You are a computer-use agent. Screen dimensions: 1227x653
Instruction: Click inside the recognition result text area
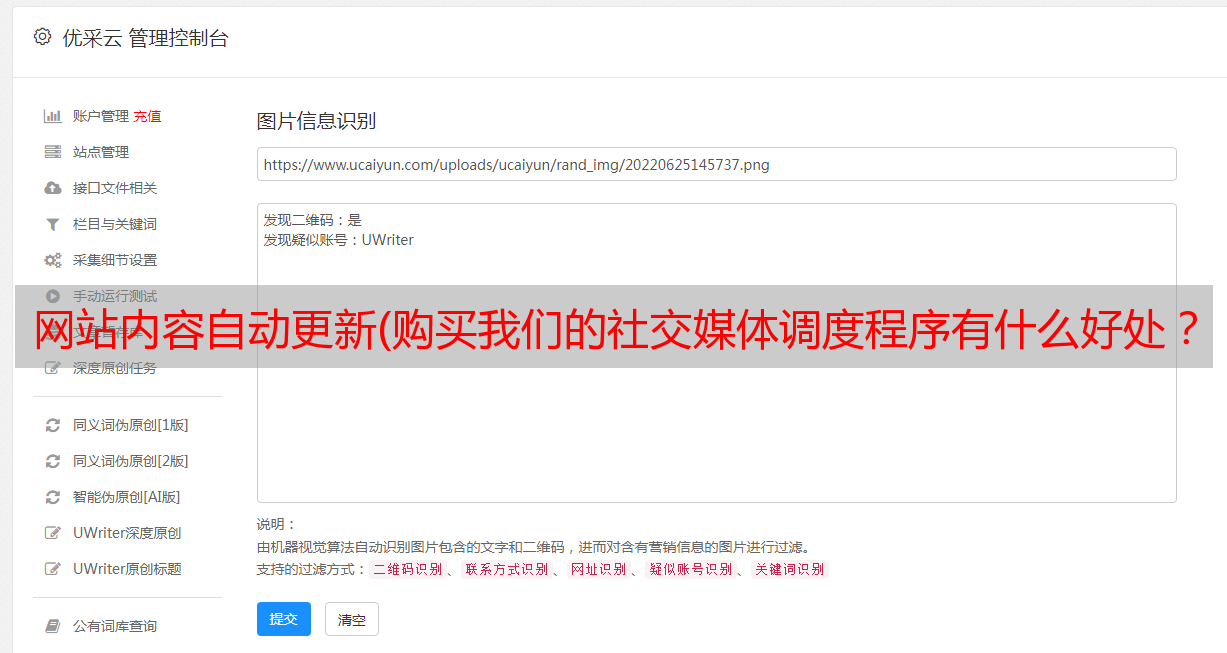point(716,353)
